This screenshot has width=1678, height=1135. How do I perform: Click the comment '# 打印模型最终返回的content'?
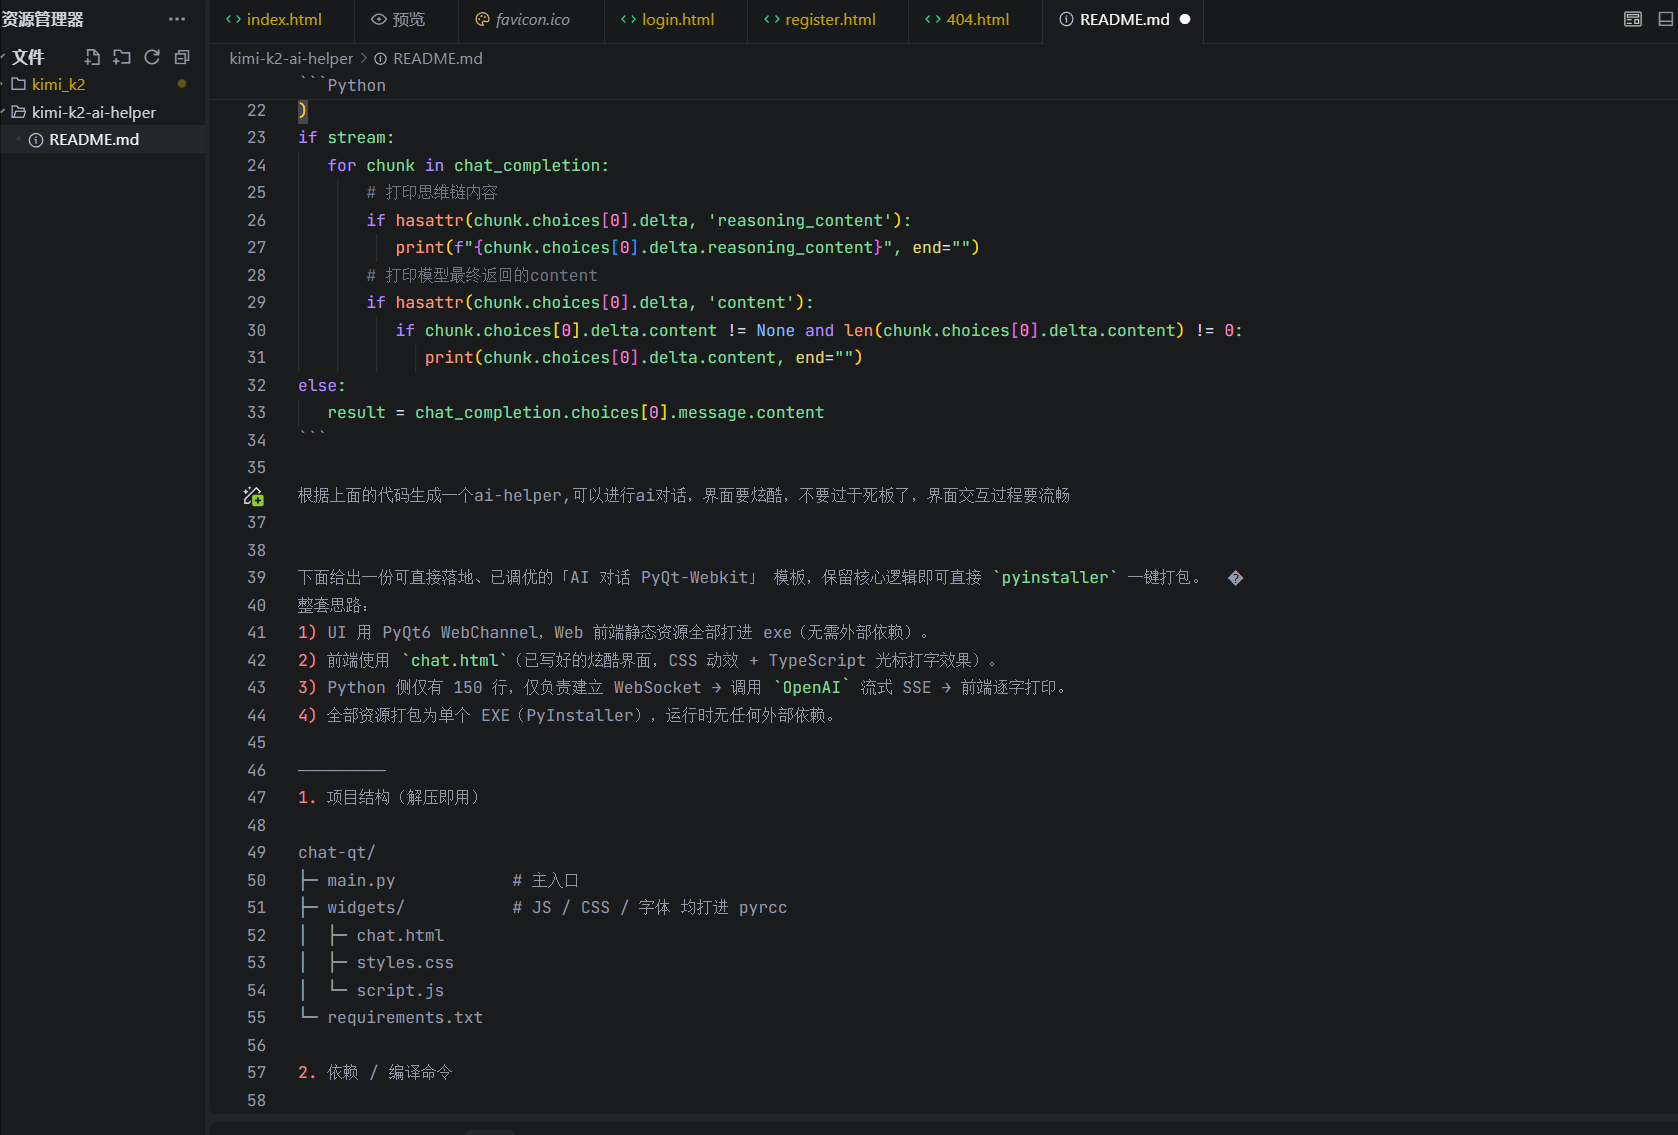(x=482, y=275)
